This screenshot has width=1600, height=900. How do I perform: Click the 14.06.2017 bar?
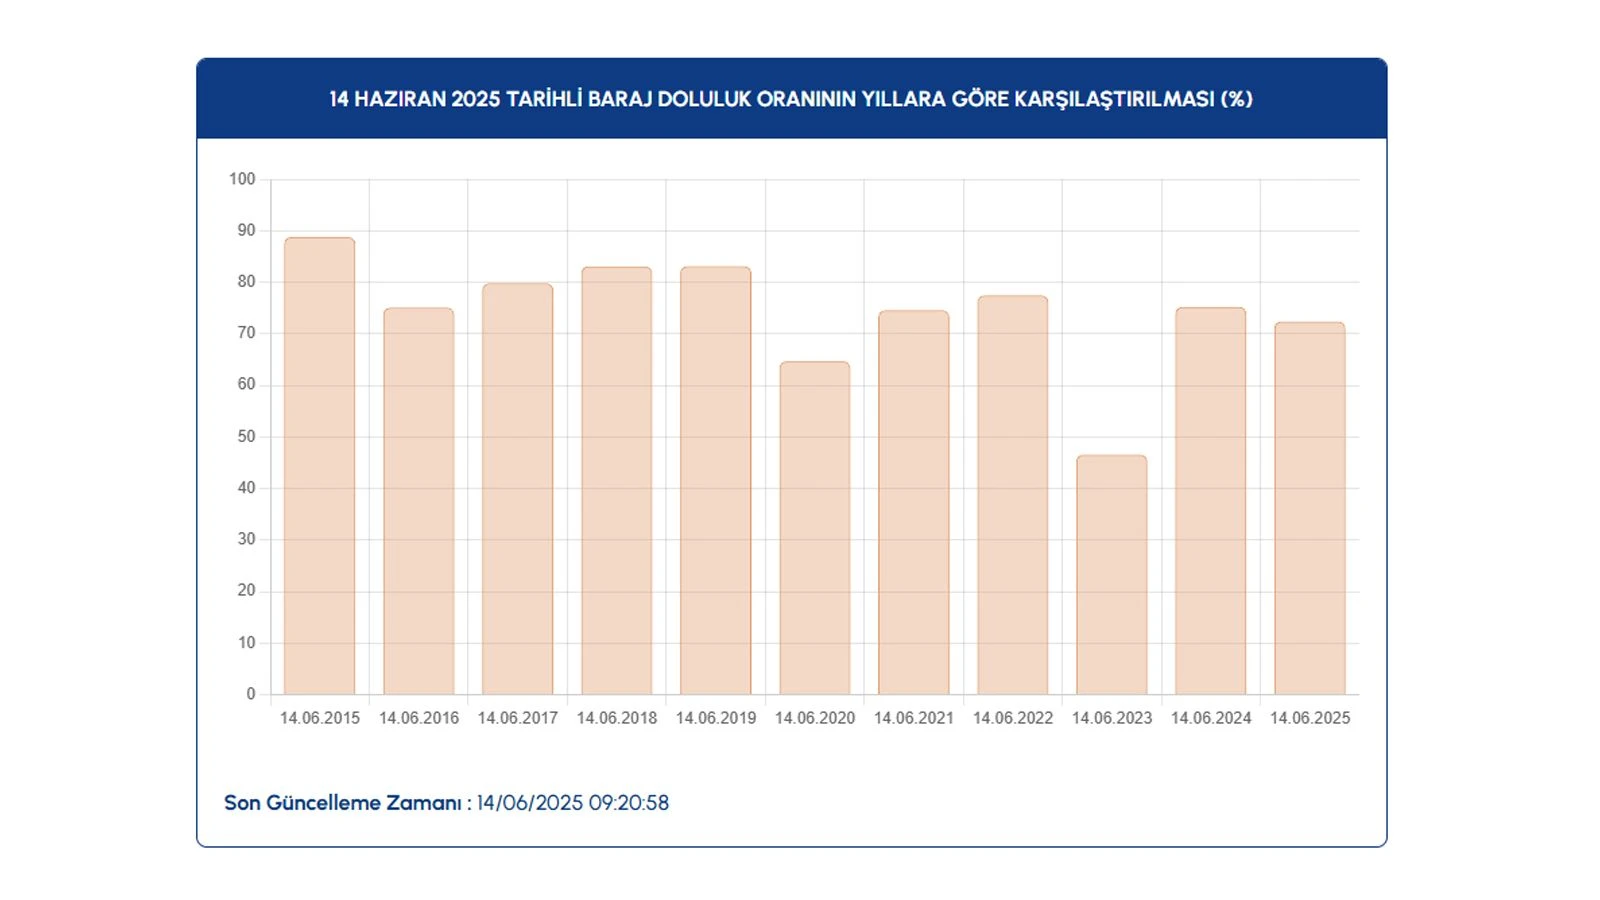click(x=517, y=489)
